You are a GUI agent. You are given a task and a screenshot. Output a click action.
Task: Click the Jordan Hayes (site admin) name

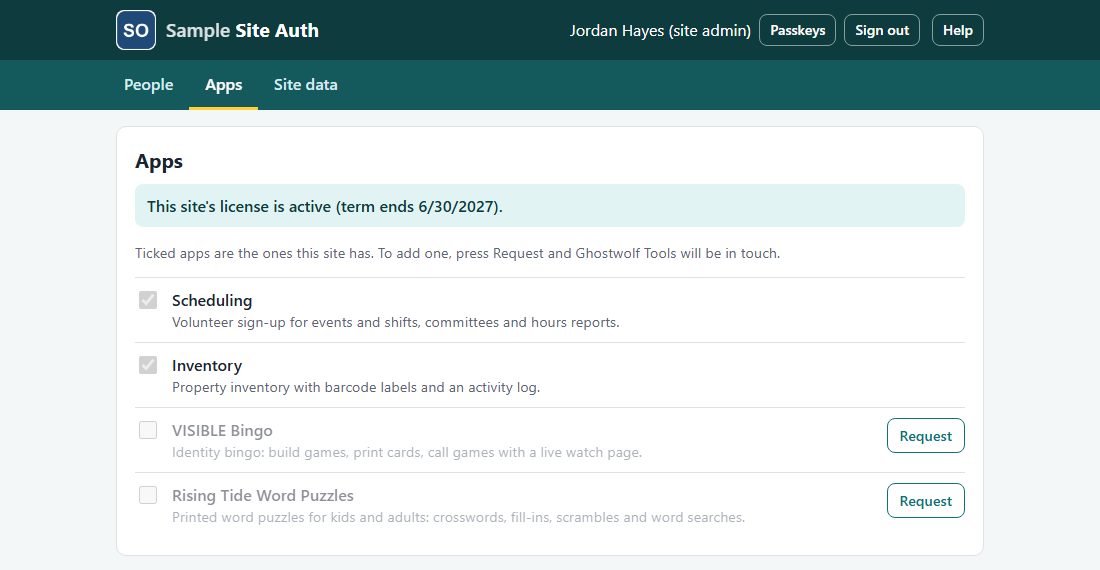(x=659, y=31)
